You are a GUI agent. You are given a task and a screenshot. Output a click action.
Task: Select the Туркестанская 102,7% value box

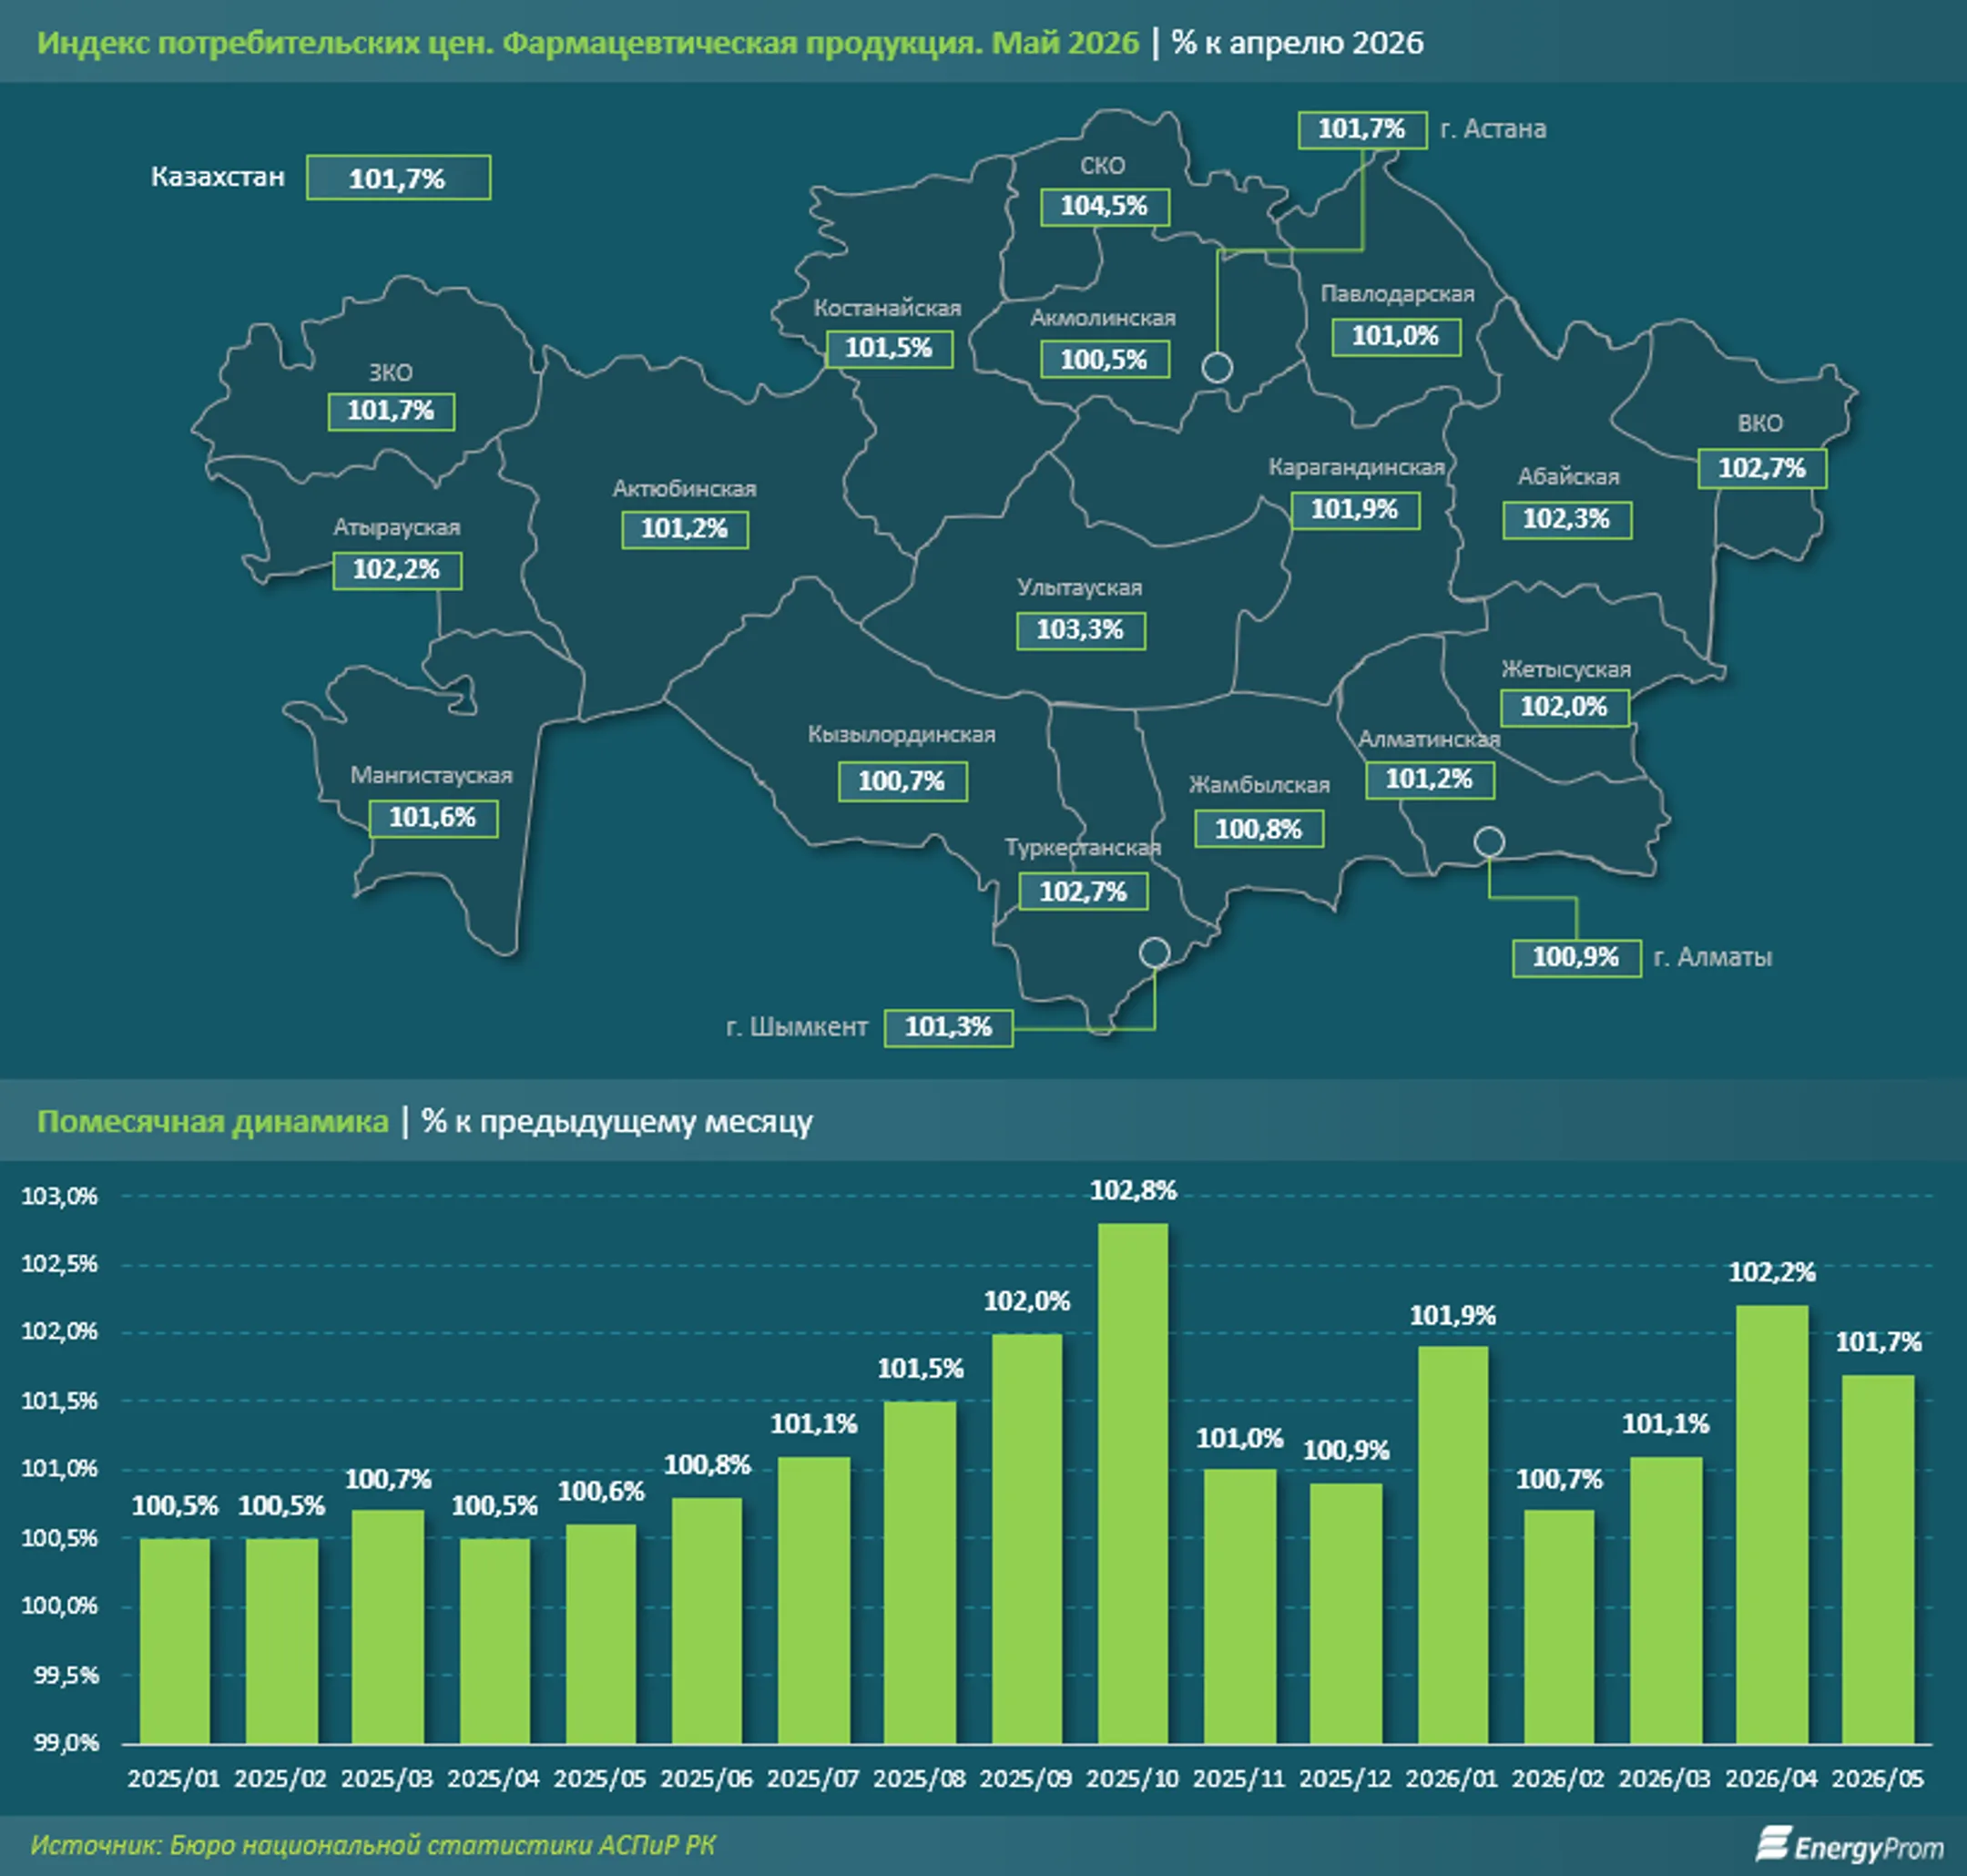1083,891
